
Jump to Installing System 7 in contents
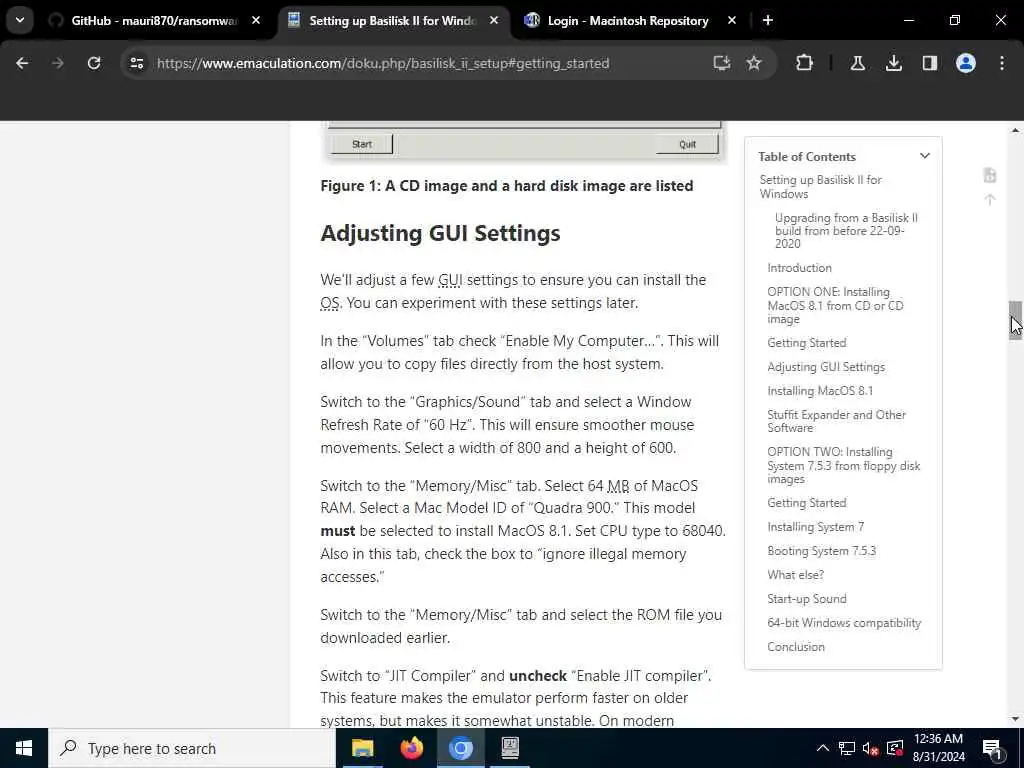[x=815, y=527]
